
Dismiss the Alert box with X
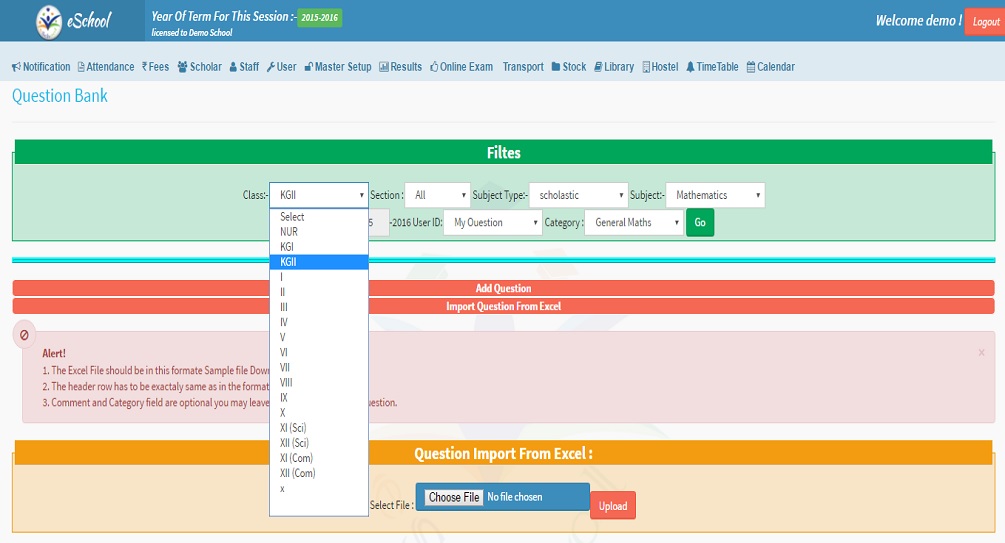point(981,352)
